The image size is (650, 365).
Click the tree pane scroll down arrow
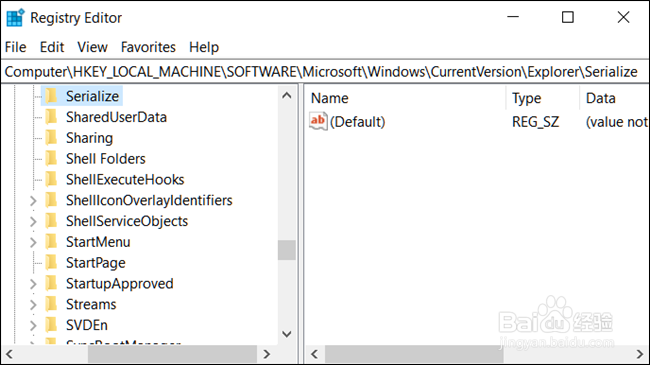point(286,334)
